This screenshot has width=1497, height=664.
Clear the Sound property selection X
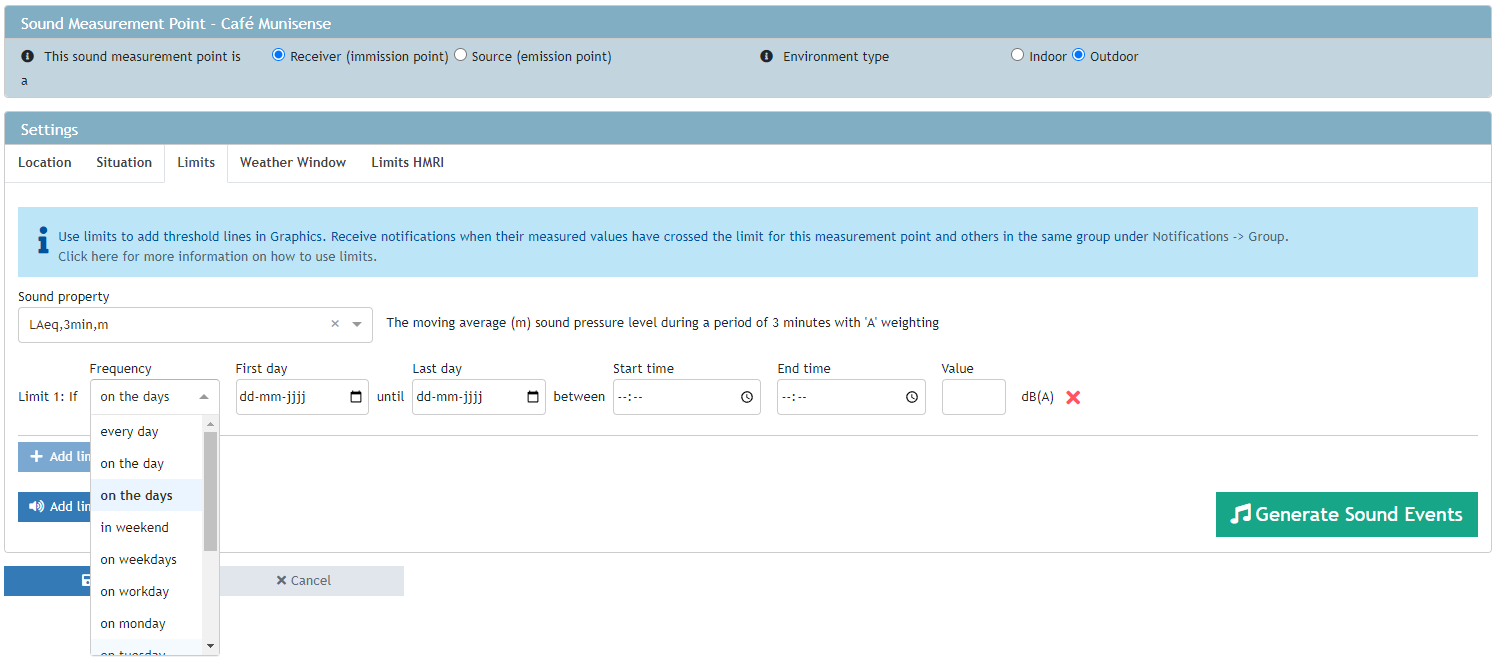pyautogui.click(x=335, y=324)
